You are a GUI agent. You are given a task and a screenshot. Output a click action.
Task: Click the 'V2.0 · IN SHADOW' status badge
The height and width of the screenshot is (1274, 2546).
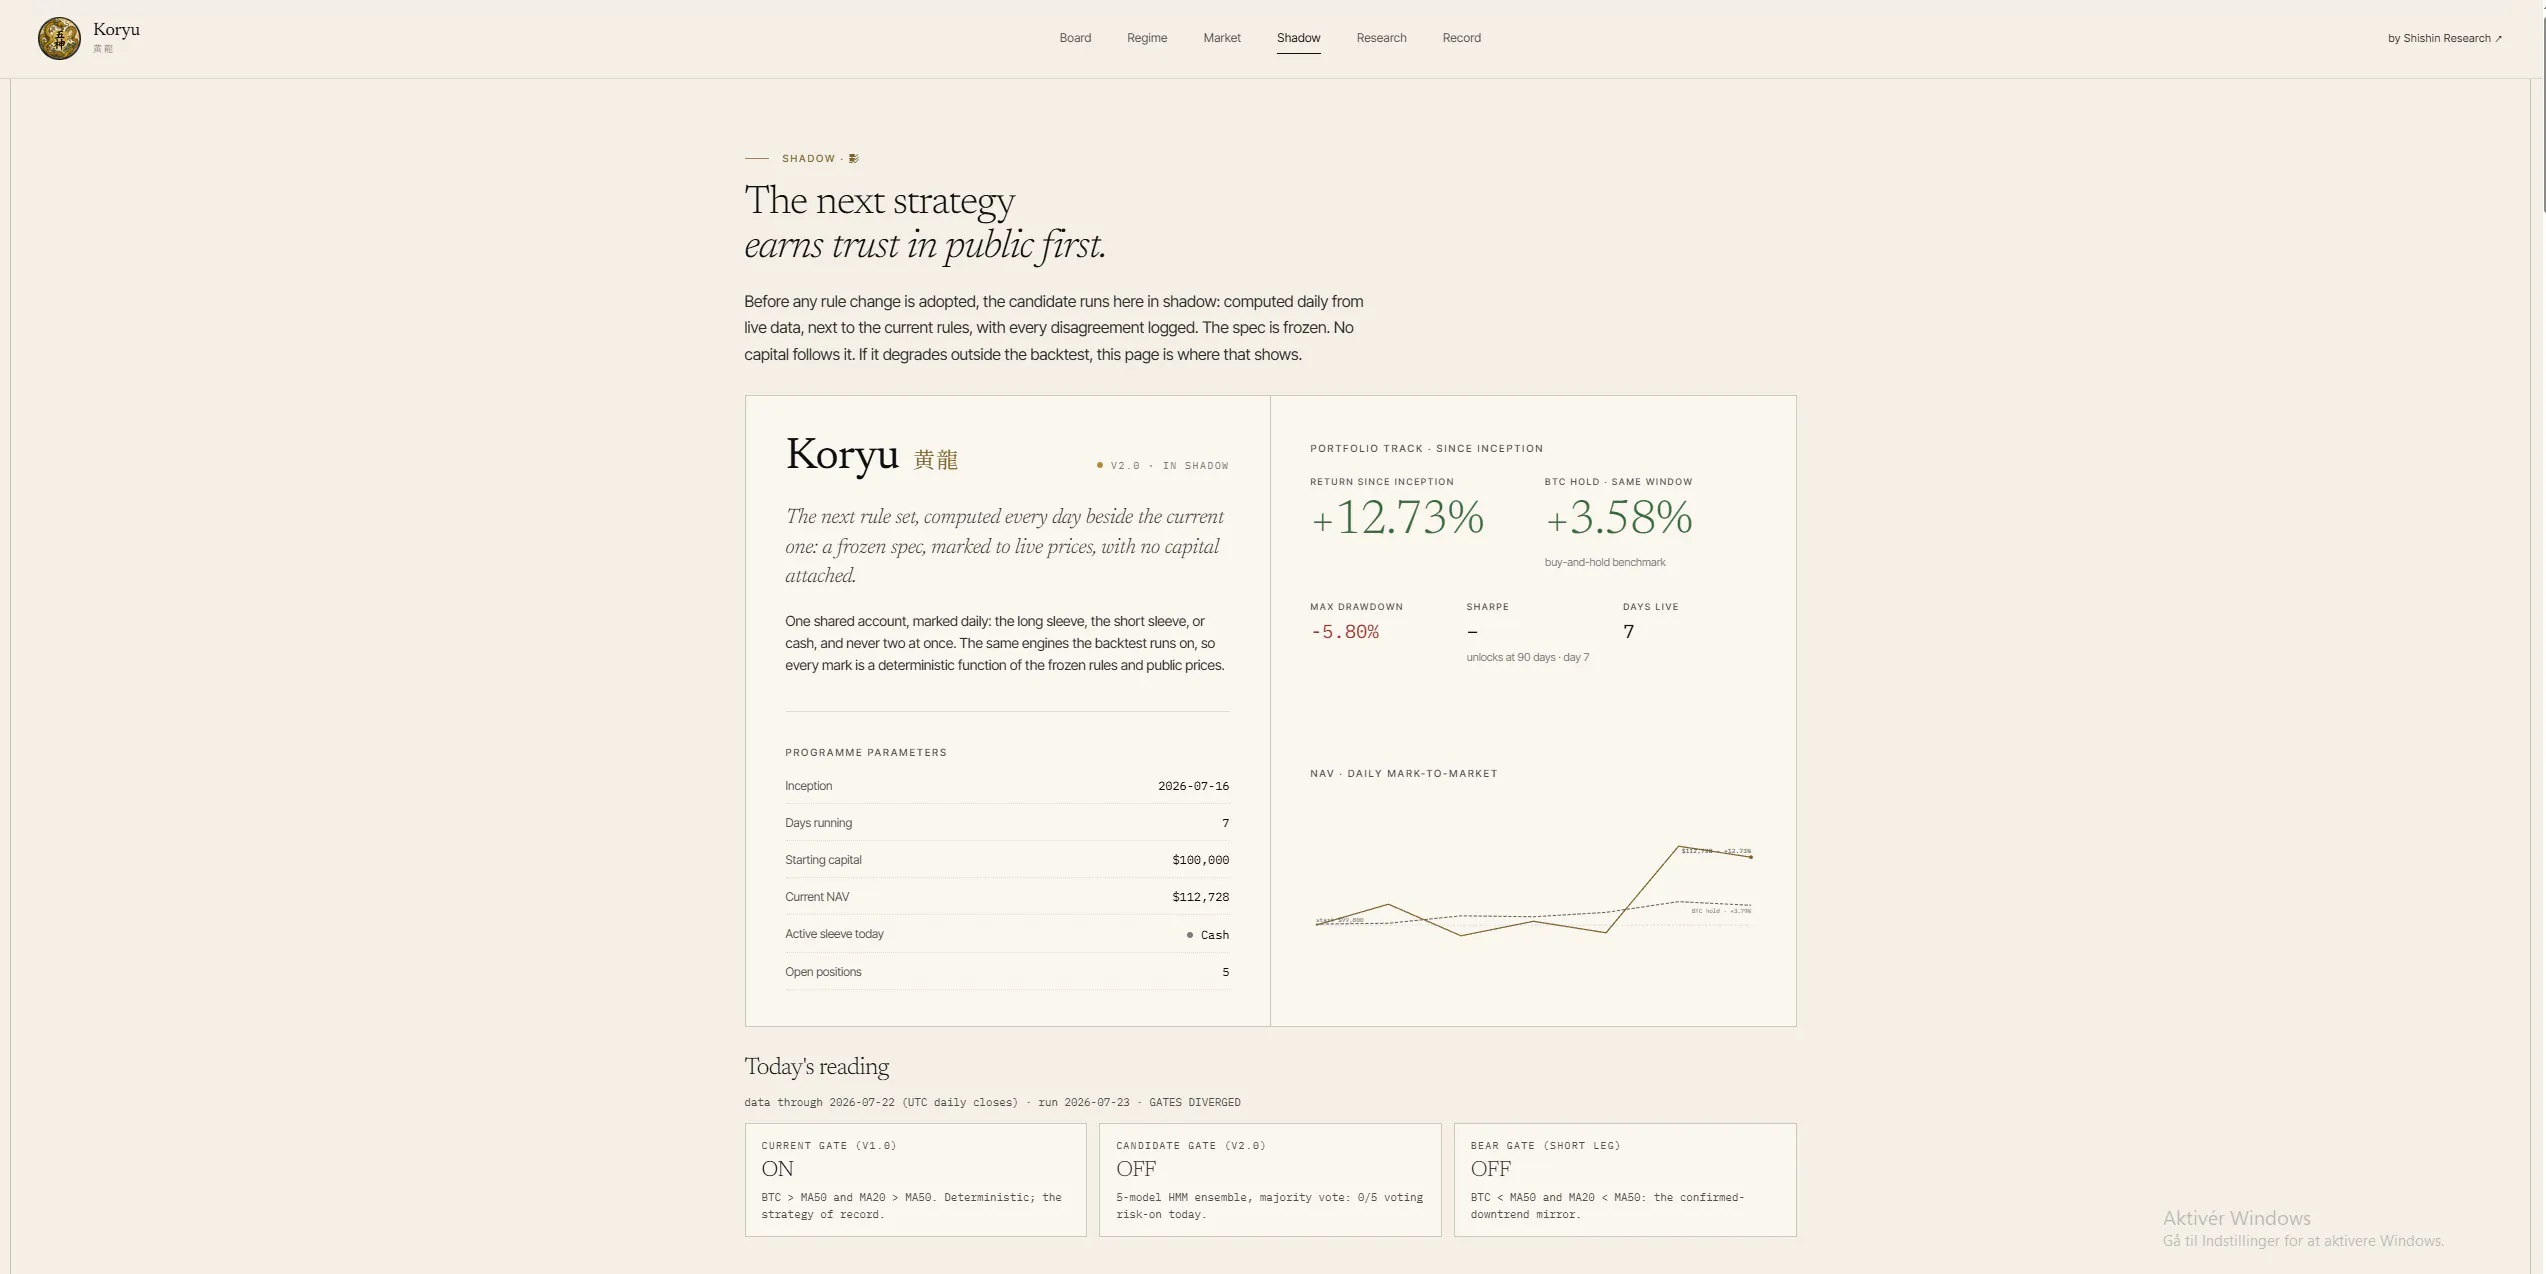coord(1162,466)
